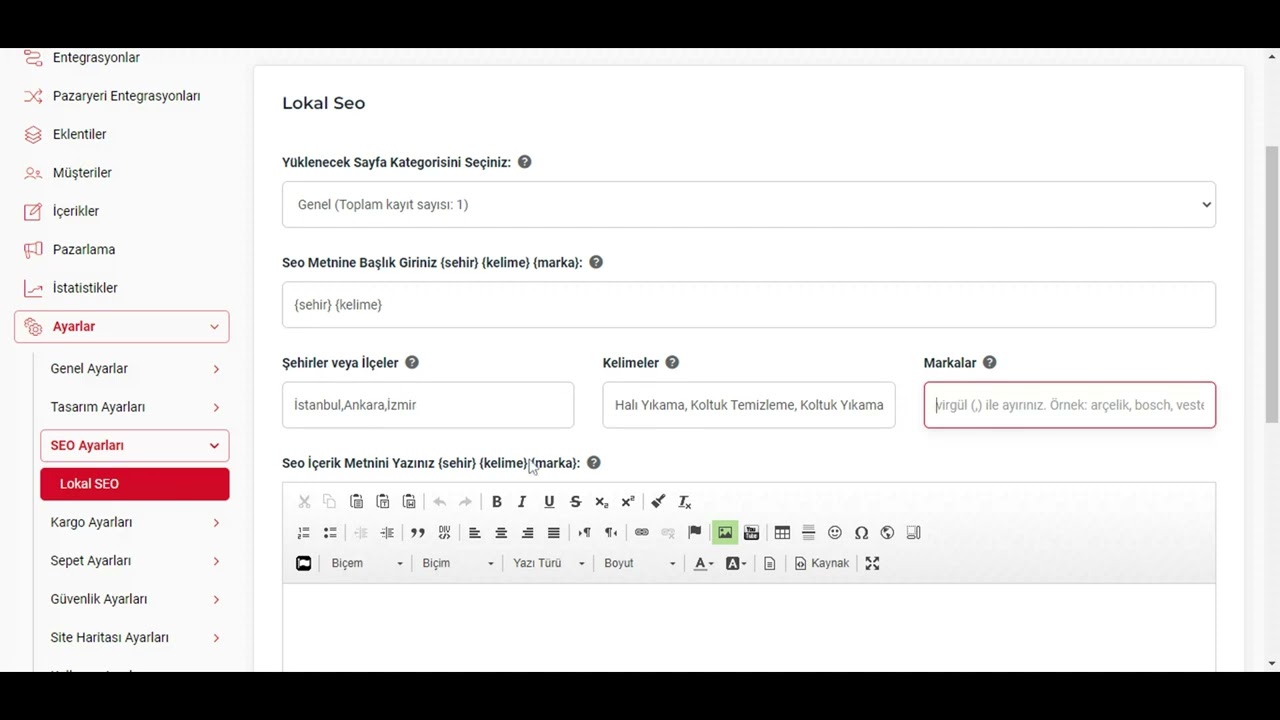Viewport: 1280px width, 720px height.
Task: Expand Tasarım Ayarları submenu
Action: [x=135, y=407]
